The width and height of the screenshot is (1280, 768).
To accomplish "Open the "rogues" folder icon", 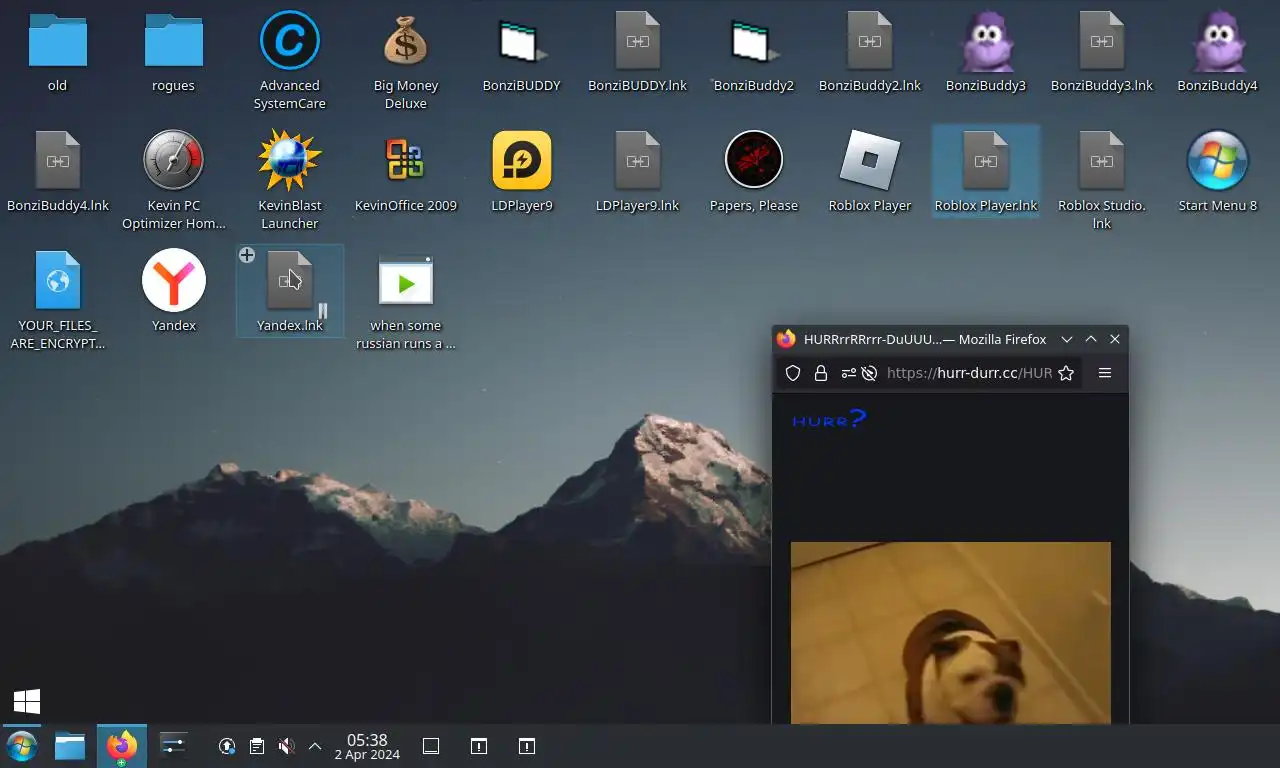I will point(173,41).
